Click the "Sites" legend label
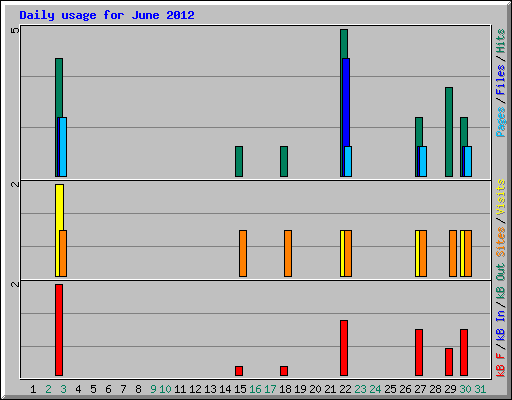Image resolution: width=512 pixels, height=400 pixels. (x=501, y=242)
